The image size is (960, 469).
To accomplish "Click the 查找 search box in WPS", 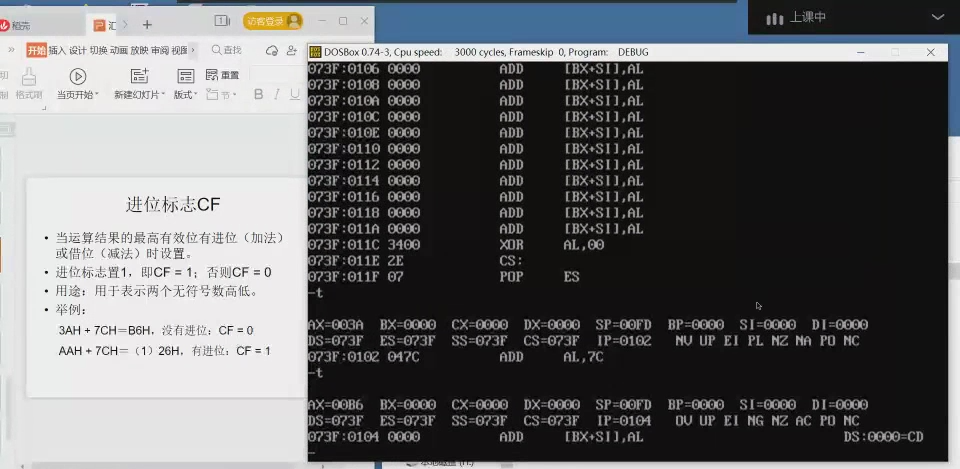I will tap(227, 50).
